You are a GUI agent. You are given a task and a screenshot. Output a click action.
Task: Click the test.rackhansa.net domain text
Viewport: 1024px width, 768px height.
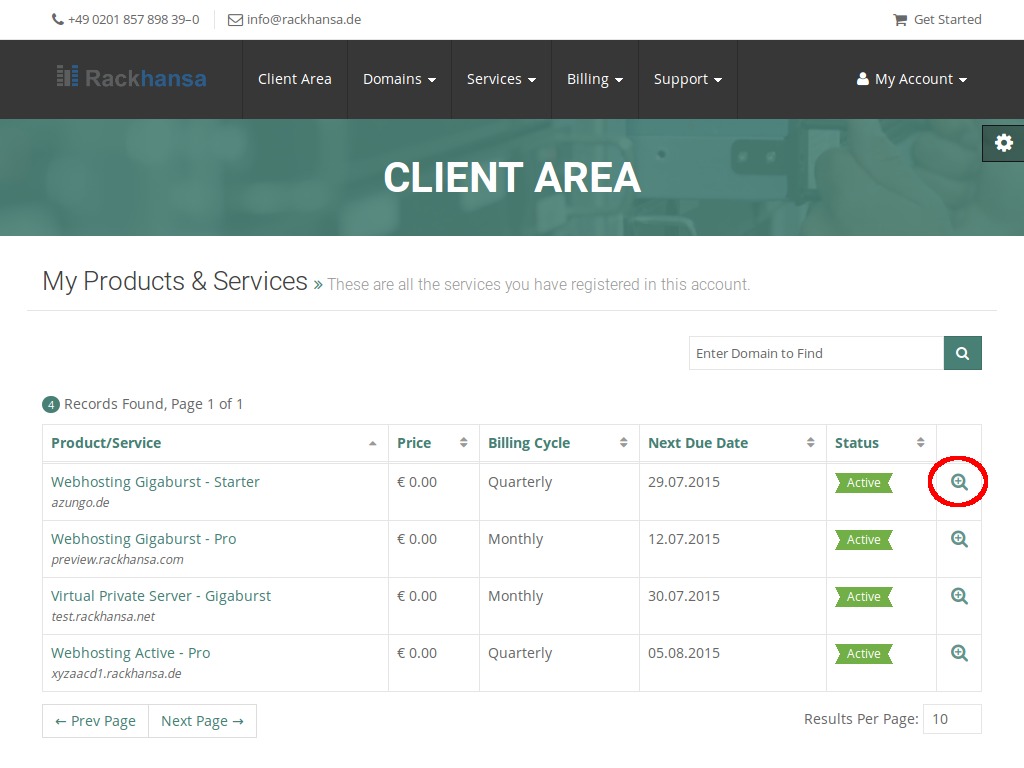[103, 616]
